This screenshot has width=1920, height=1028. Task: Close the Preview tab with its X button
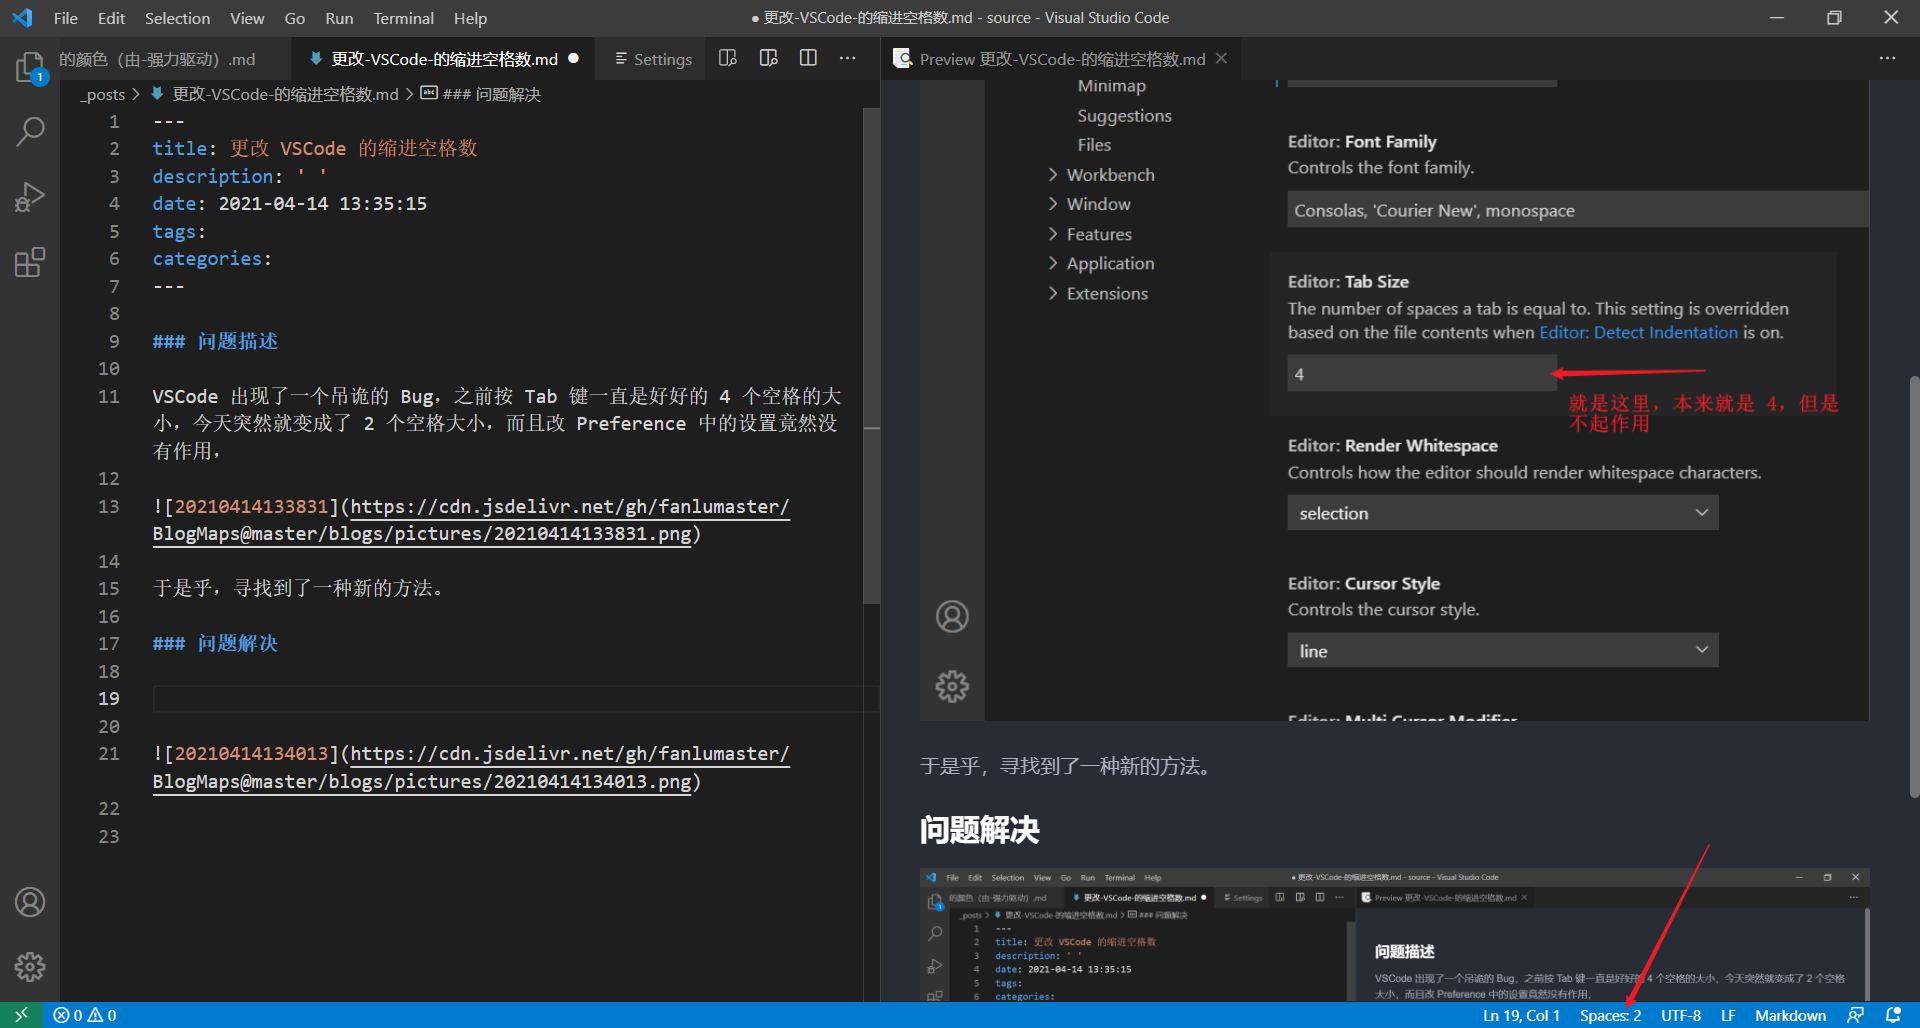coord(1221,58)
